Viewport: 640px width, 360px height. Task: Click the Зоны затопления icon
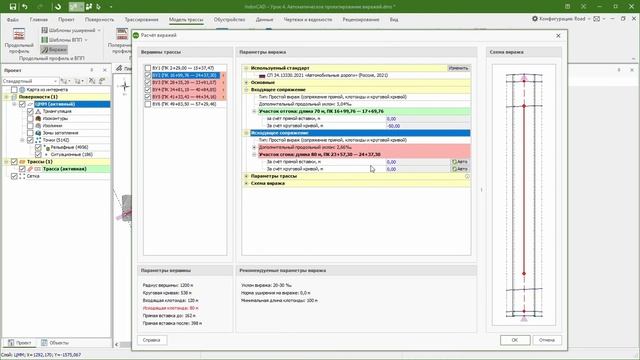coord(38,133)
